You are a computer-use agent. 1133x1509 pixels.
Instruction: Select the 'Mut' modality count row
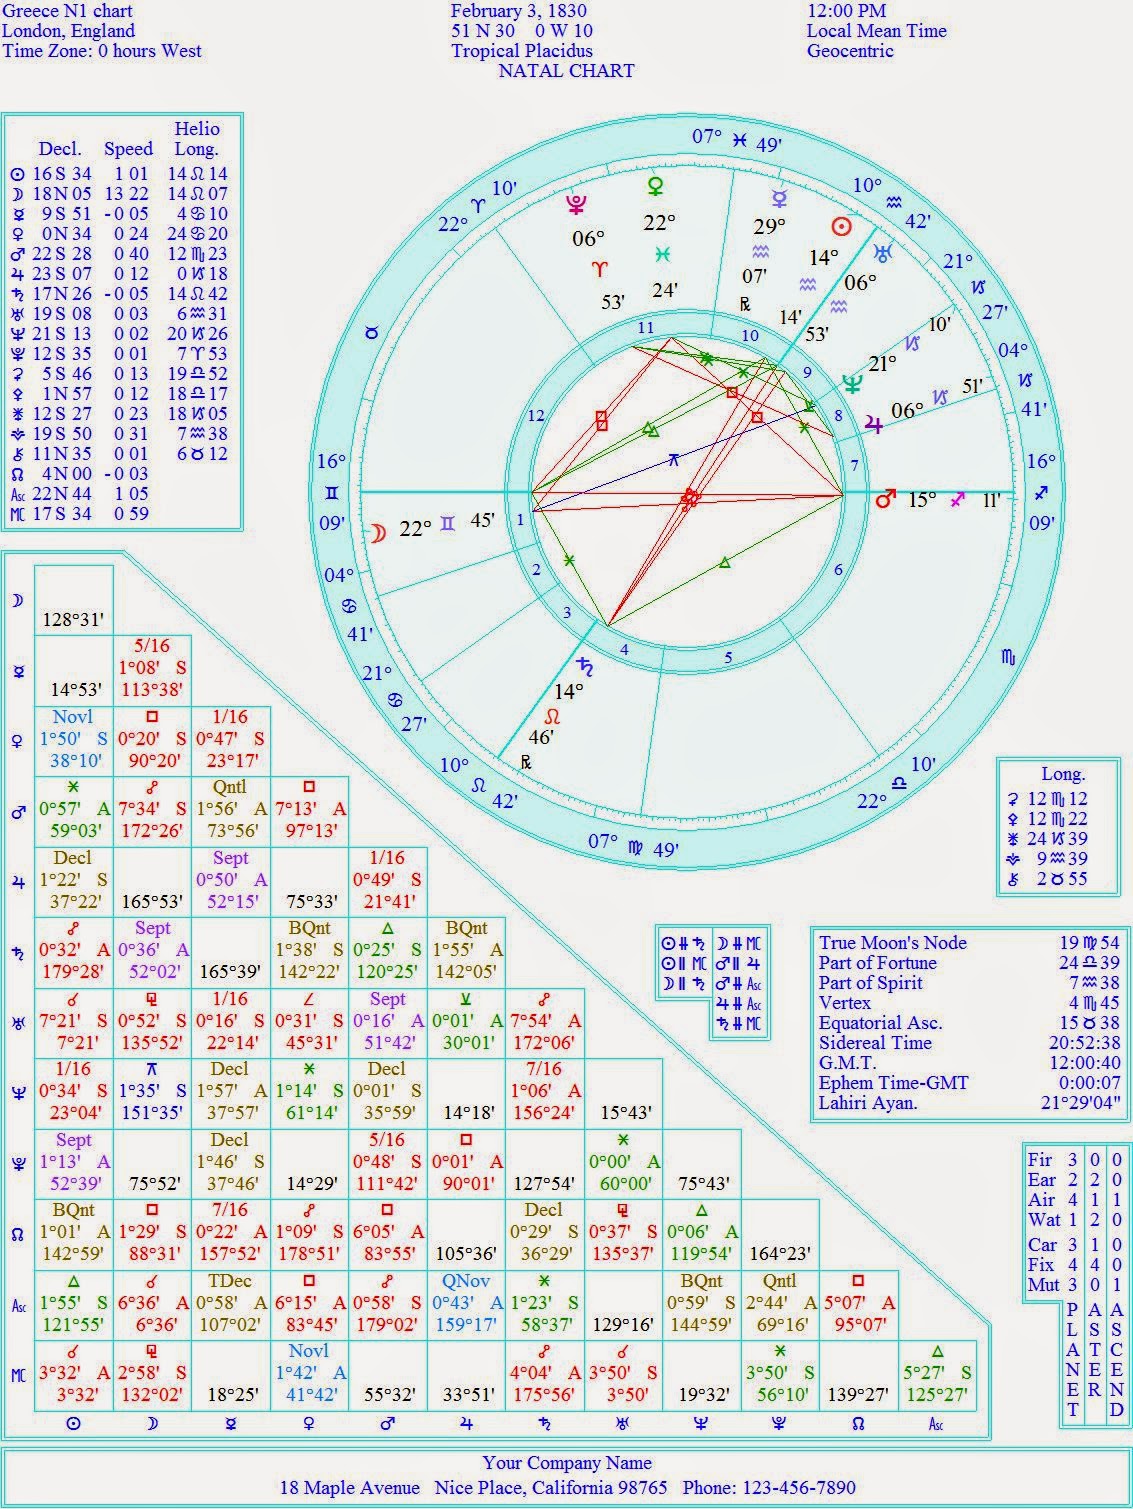(x=1074, y=1285)
